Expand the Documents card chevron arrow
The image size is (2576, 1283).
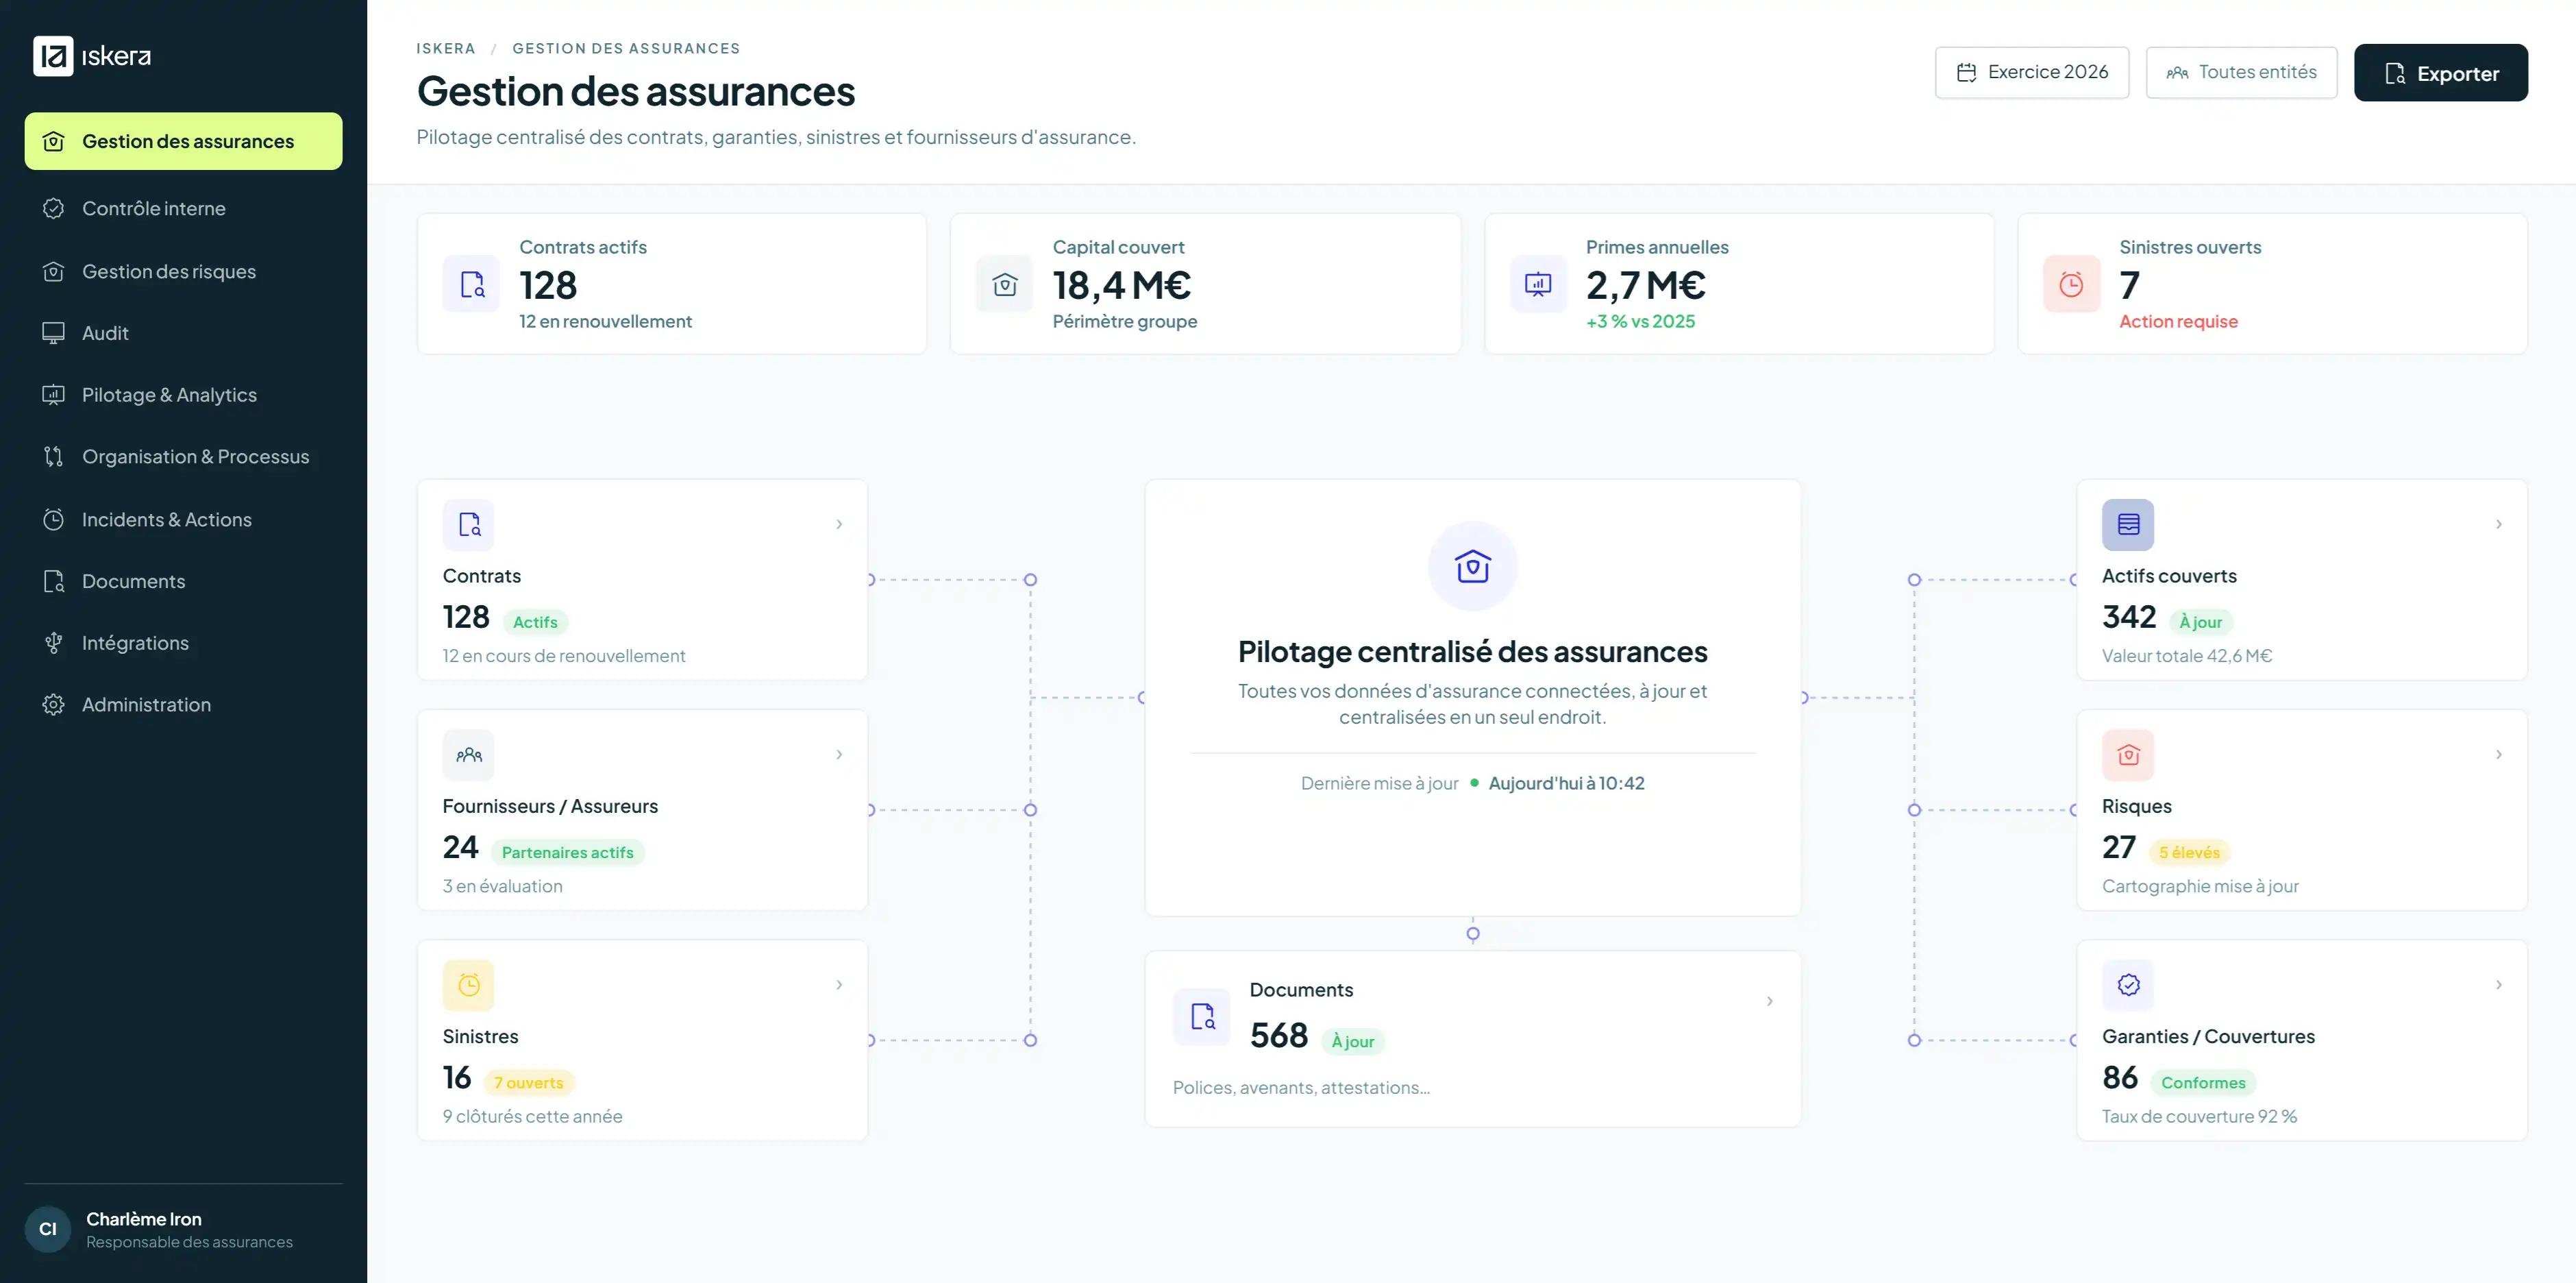click(x=1770, y=1001)
